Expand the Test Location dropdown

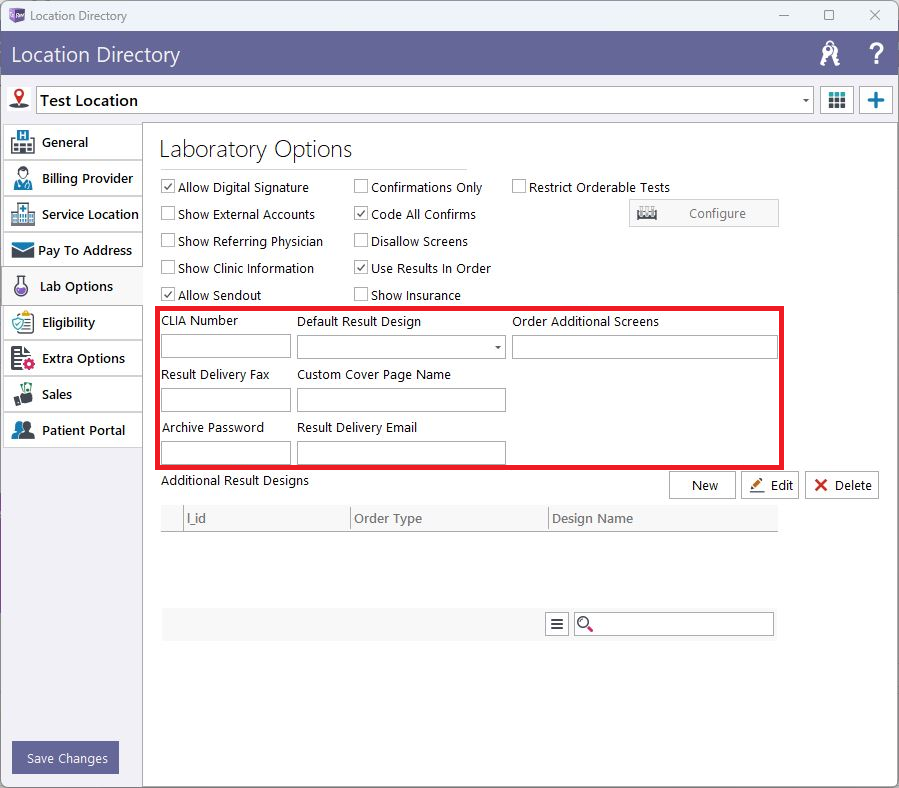click(x=806, y=100)
